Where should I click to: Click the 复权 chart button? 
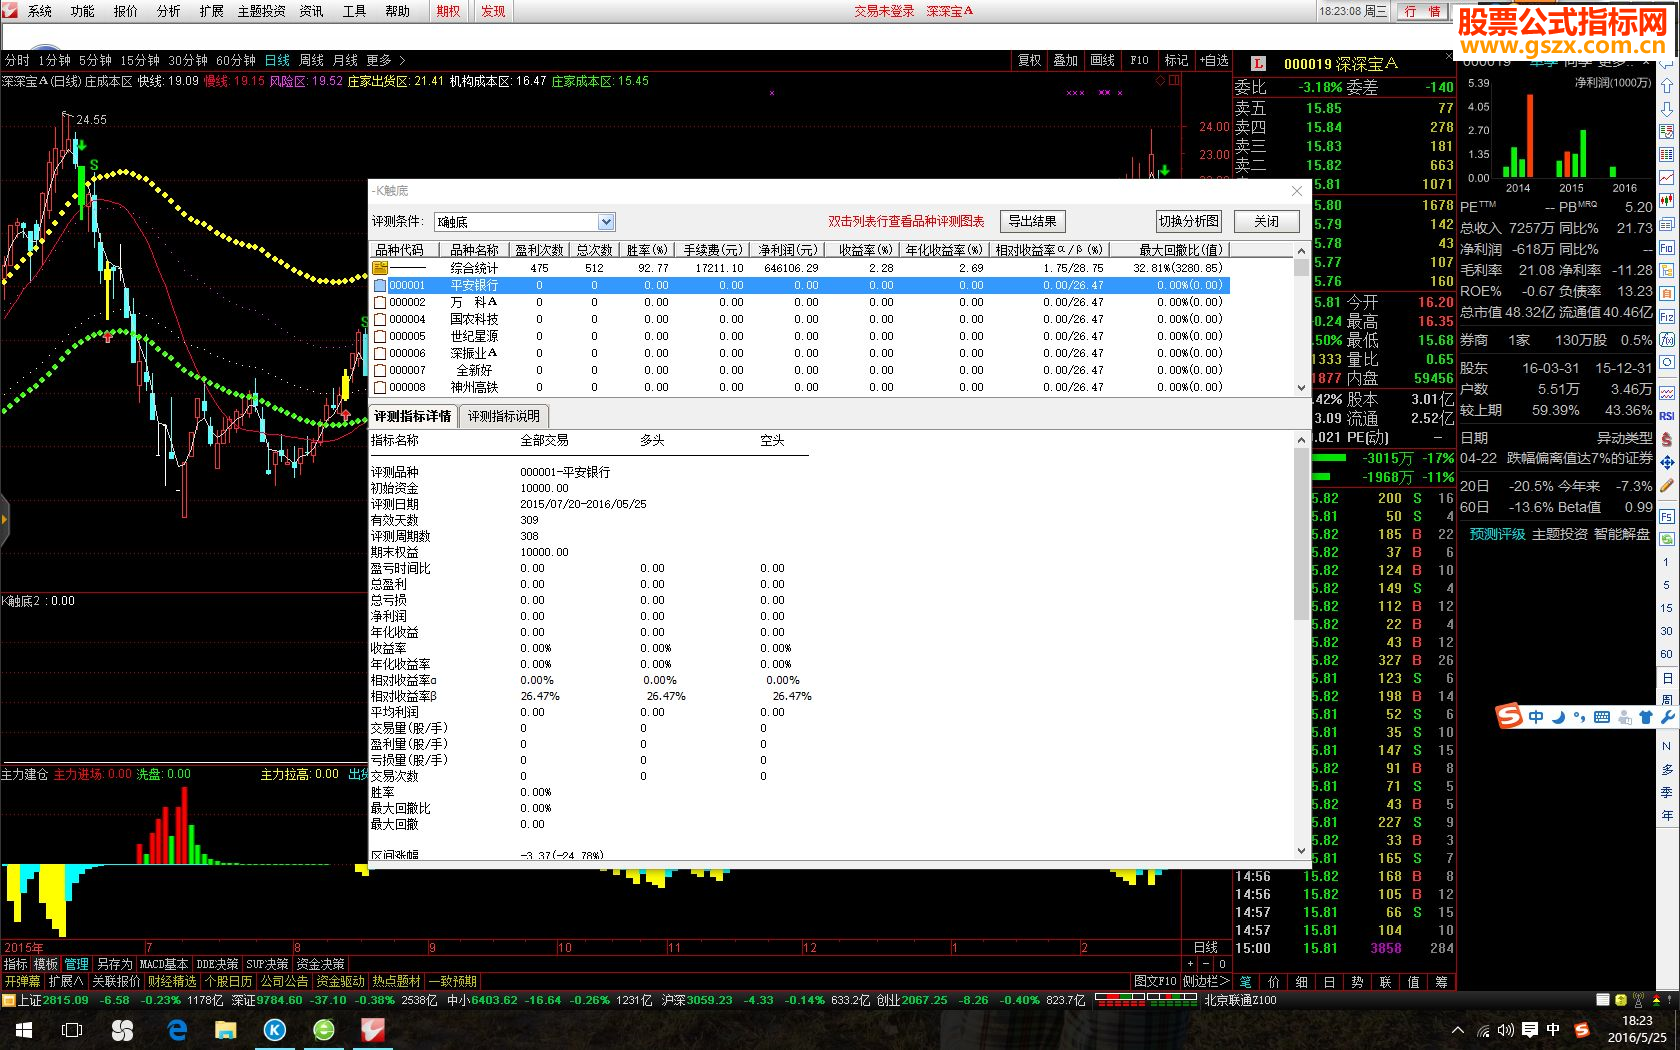tap(1030, 60)
